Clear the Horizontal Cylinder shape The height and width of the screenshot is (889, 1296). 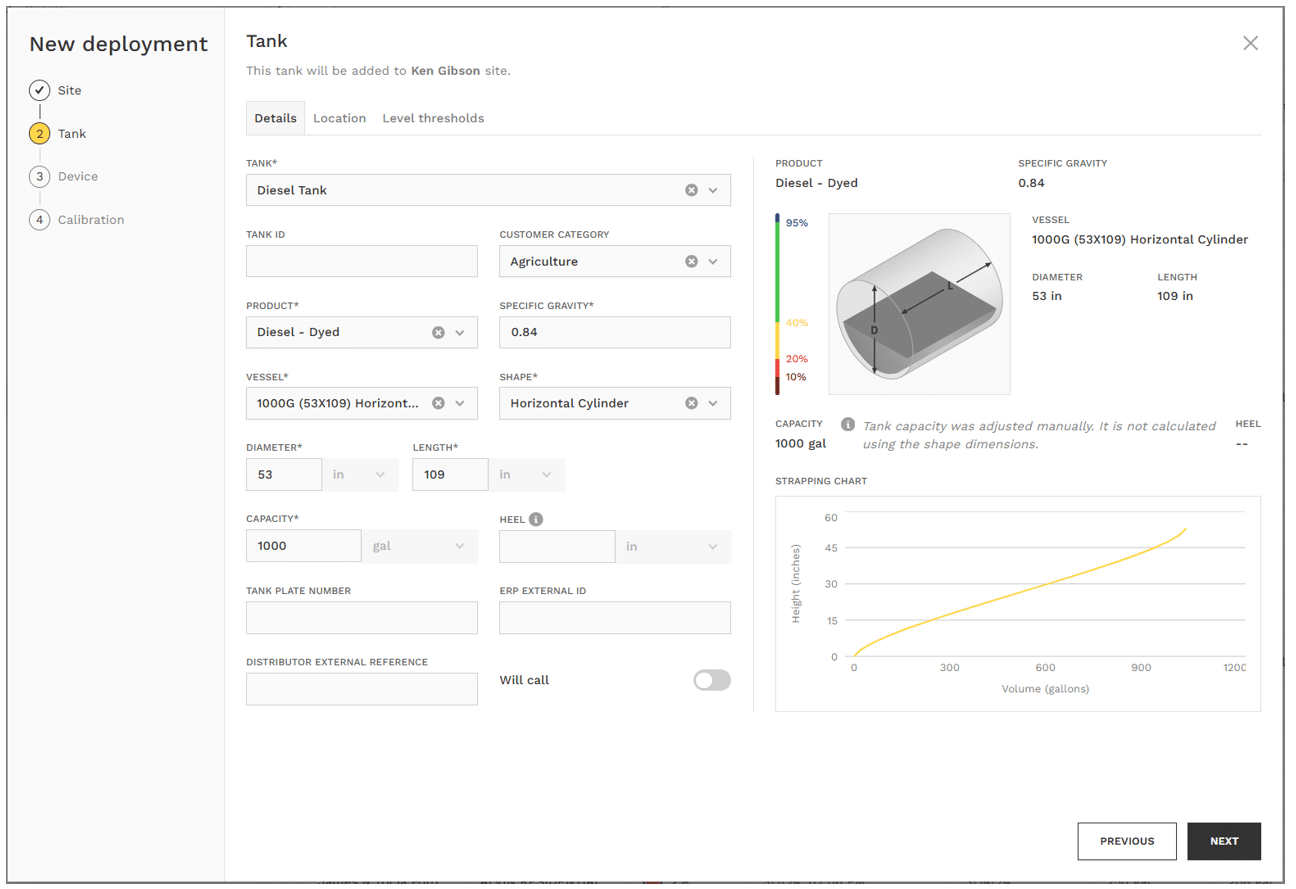tap(691, 403)
